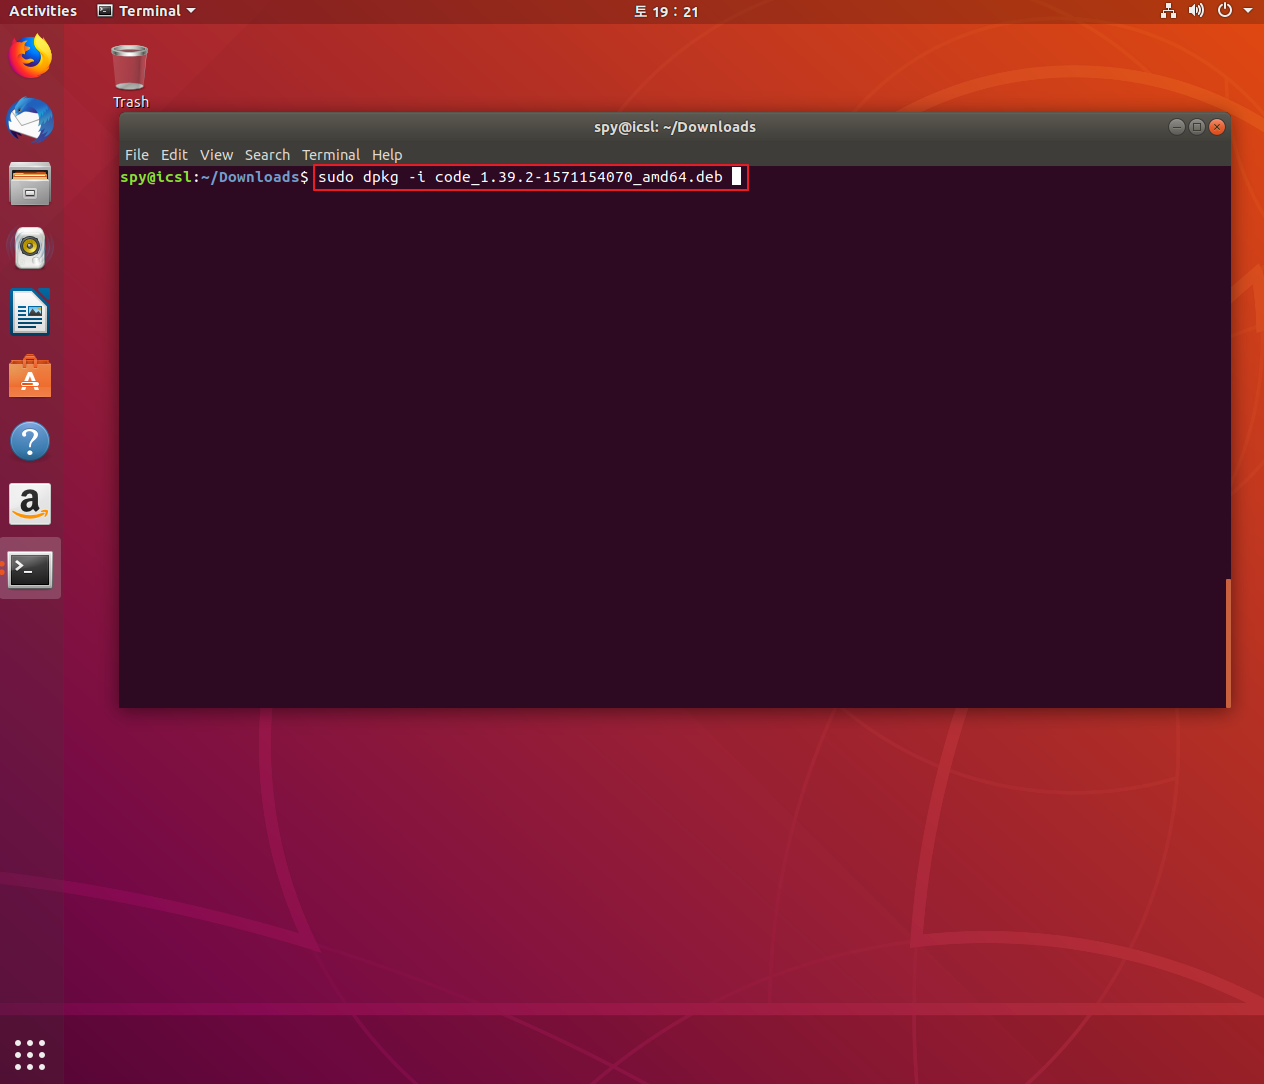Click the volume speaker icon

coord(1196,11)
